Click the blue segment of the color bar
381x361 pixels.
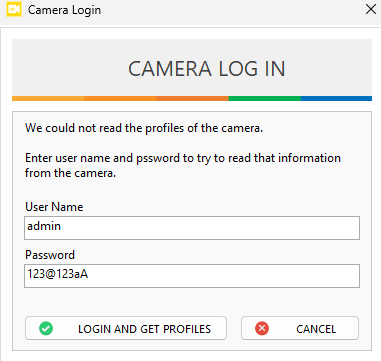(336, 98)
